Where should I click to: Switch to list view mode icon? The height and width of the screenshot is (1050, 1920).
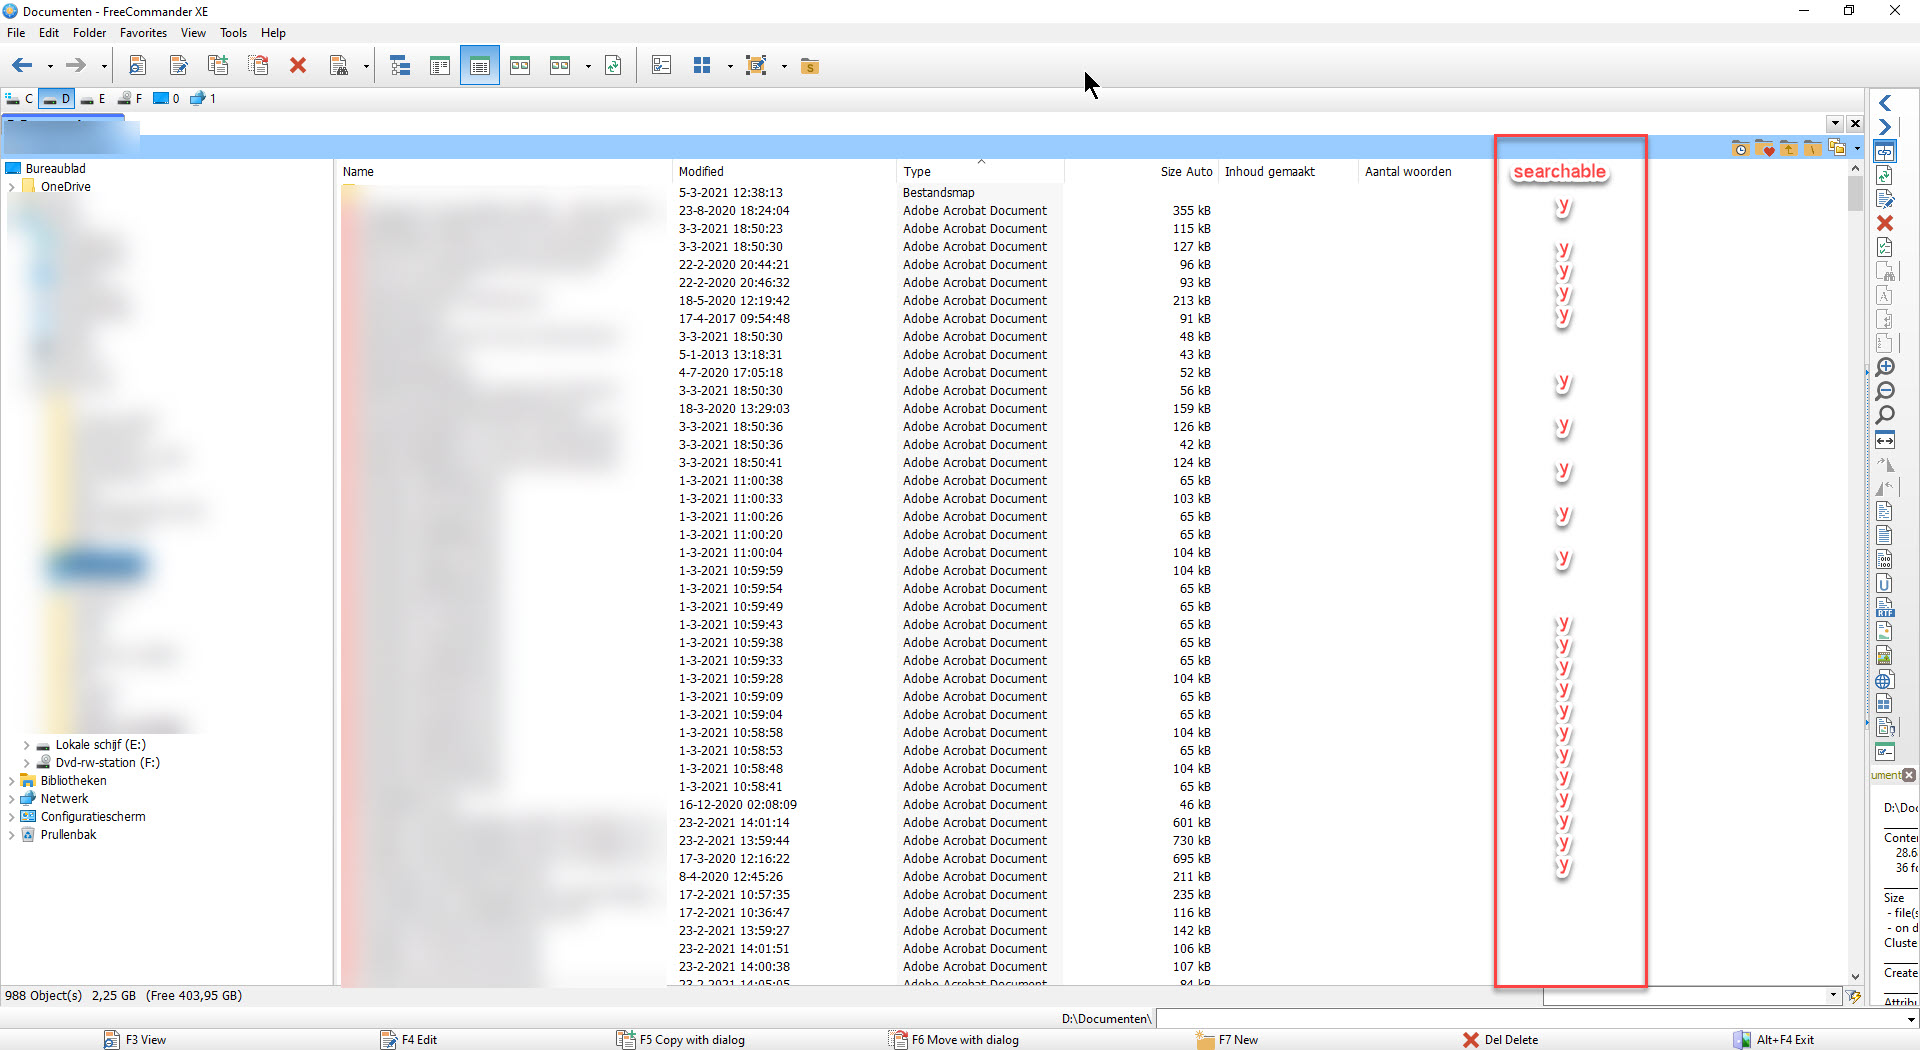(x=440, y=66)
